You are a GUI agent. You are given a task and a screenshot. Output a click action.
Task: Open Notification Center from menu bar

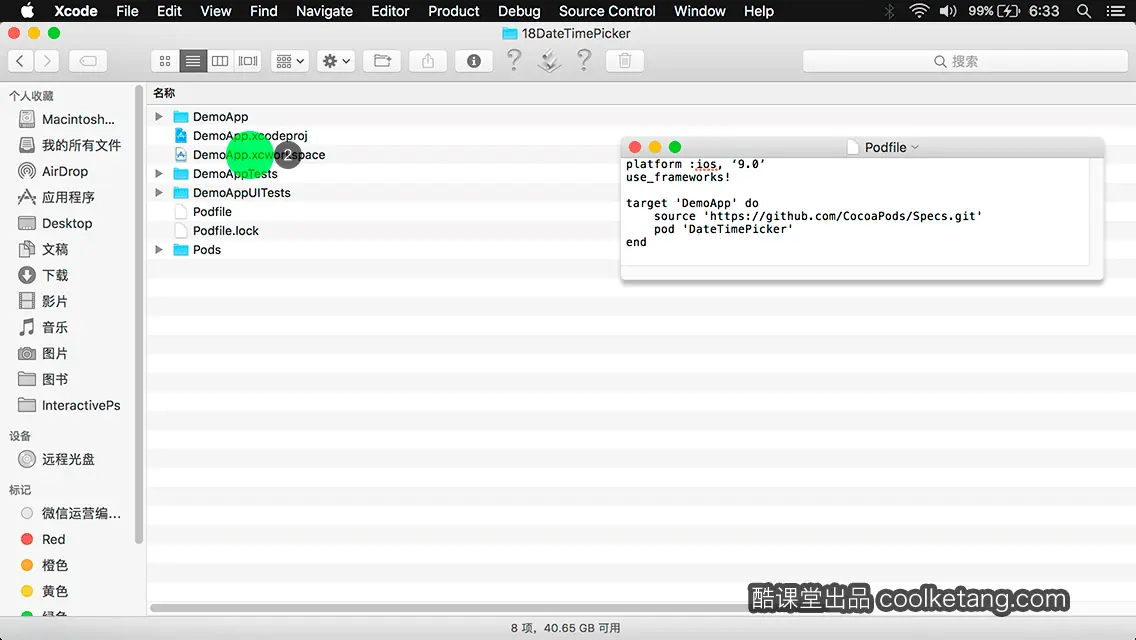(1116, 11)
